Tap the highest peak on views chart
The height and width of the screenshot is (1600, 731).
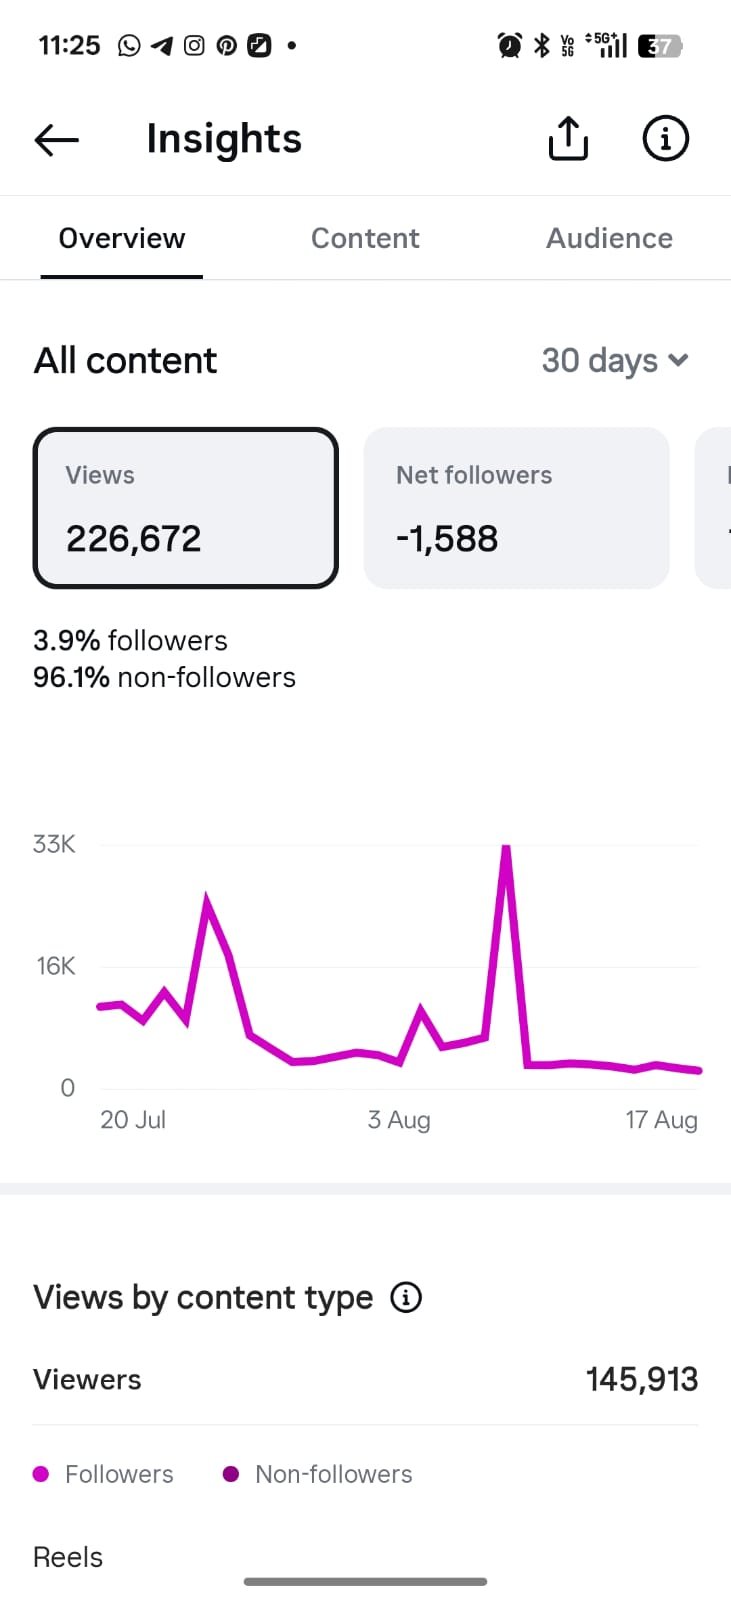[507, 850]
